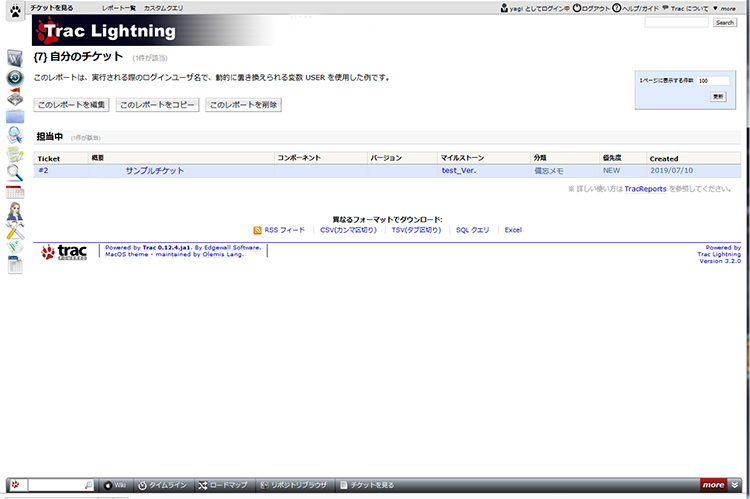Viewport: 750px width, 499px height.
Task: Click the red calendar icon in sidebar
Action: pyautogui.click(x=15, y=192)
